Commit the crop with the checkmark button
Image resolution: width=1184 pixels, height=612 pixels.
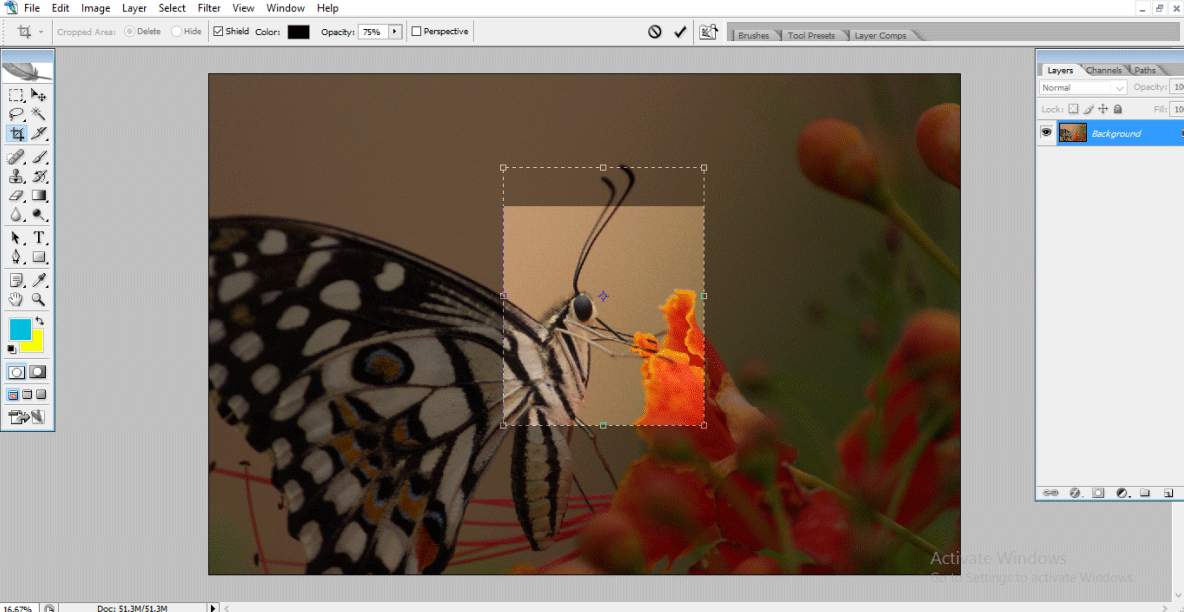(x=680, y=31)
